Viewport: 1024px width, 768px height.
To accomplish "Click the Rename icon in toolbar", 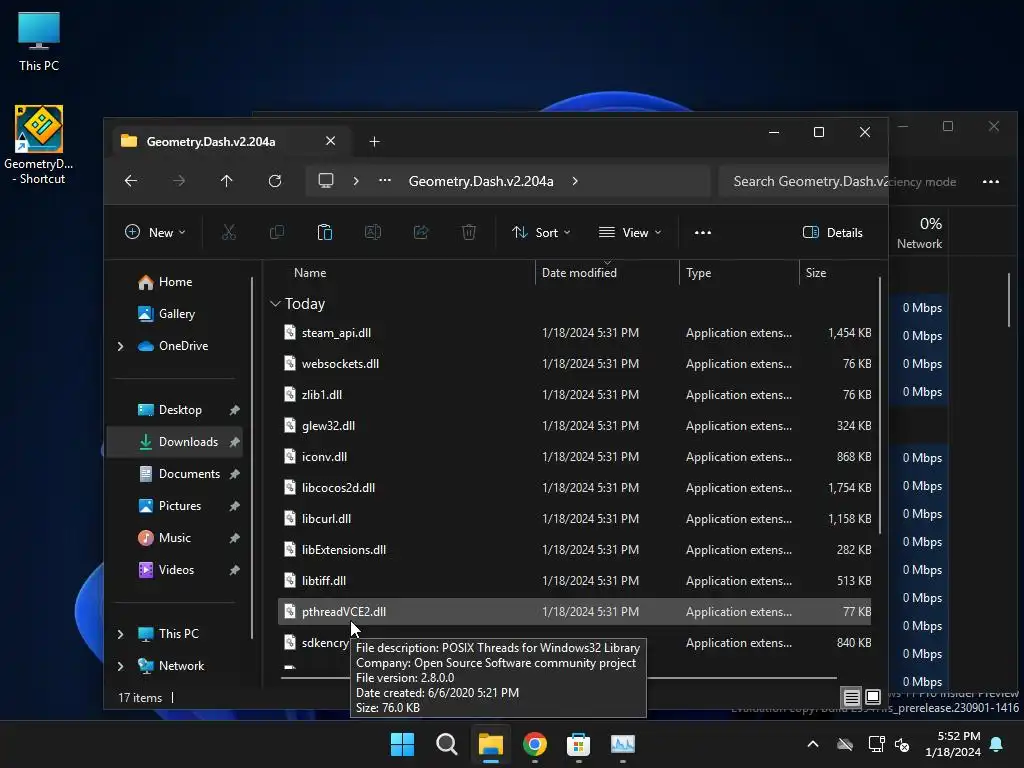I will coord(373,232).
